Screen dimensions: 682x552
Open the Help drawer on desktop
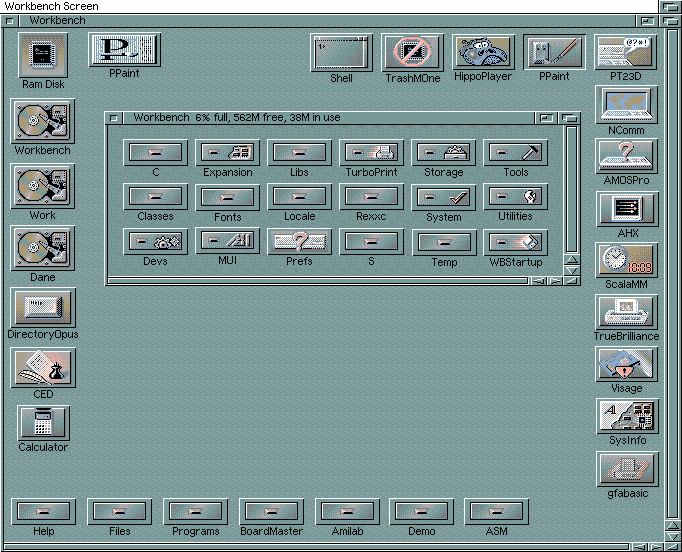point(43,512)
